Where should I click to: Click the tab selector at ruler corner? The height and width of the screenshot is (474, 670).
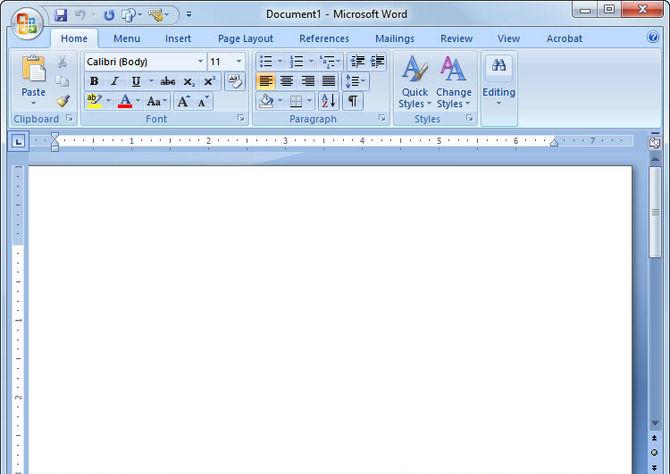(18, 141)
